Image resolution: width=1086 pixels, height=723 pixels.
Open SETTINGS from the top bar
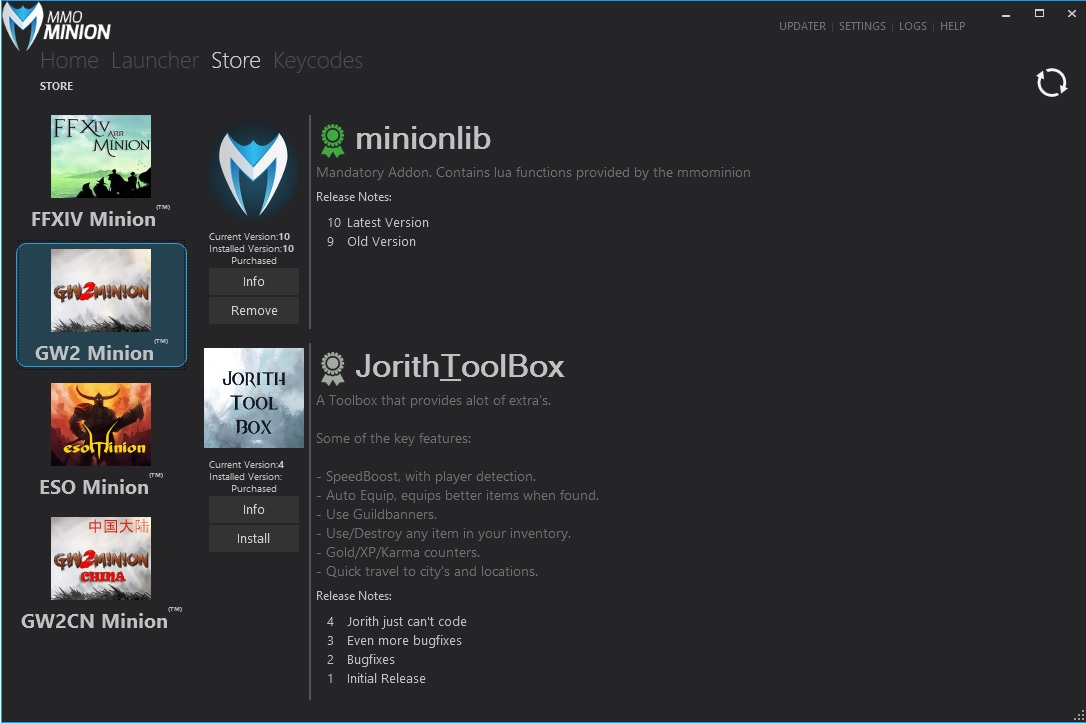(x=862, y=26)
